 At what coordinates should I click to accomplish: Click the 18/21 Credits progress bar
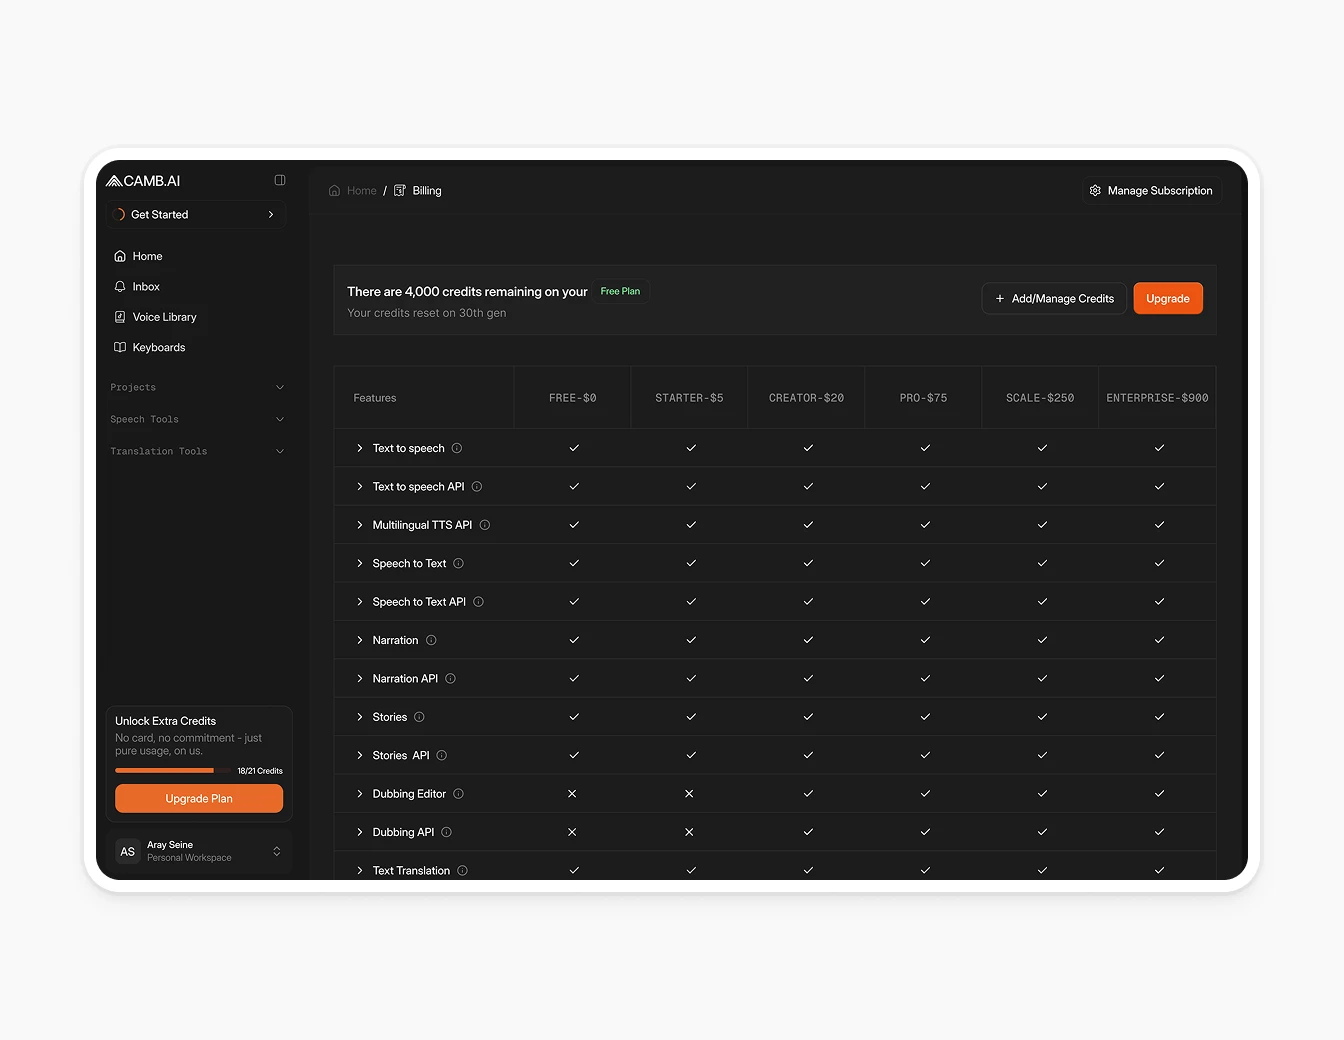click(172, 770)
